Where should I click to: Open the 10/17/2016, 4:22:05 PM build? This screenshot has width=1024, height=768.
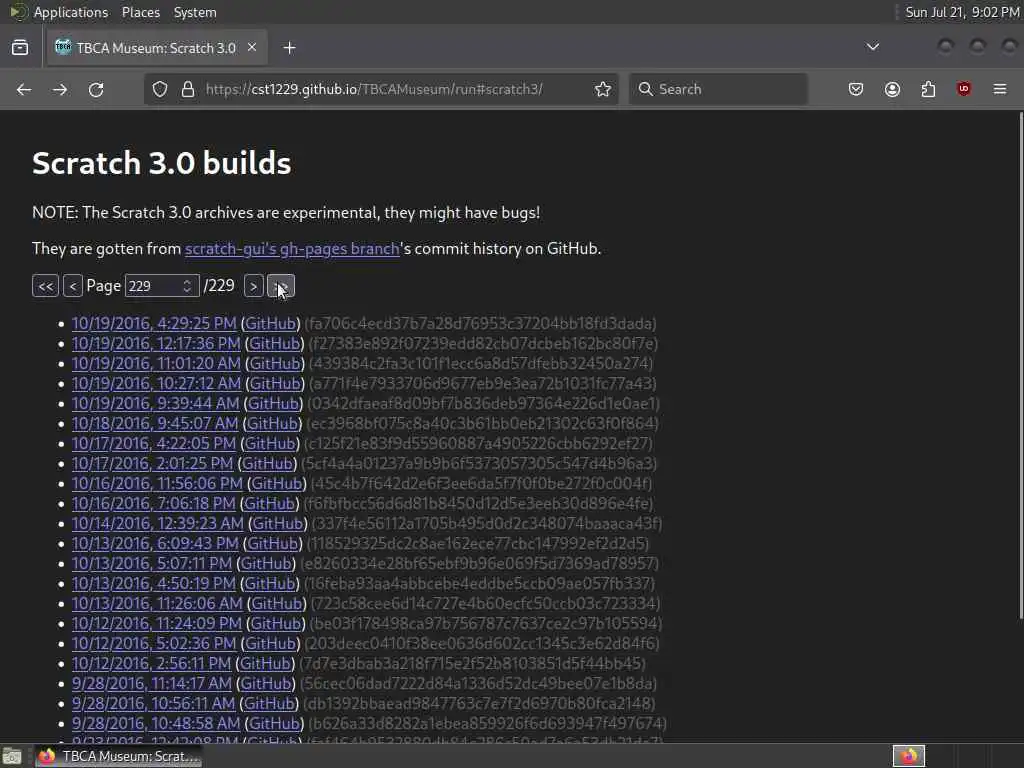tap(153, 443)
